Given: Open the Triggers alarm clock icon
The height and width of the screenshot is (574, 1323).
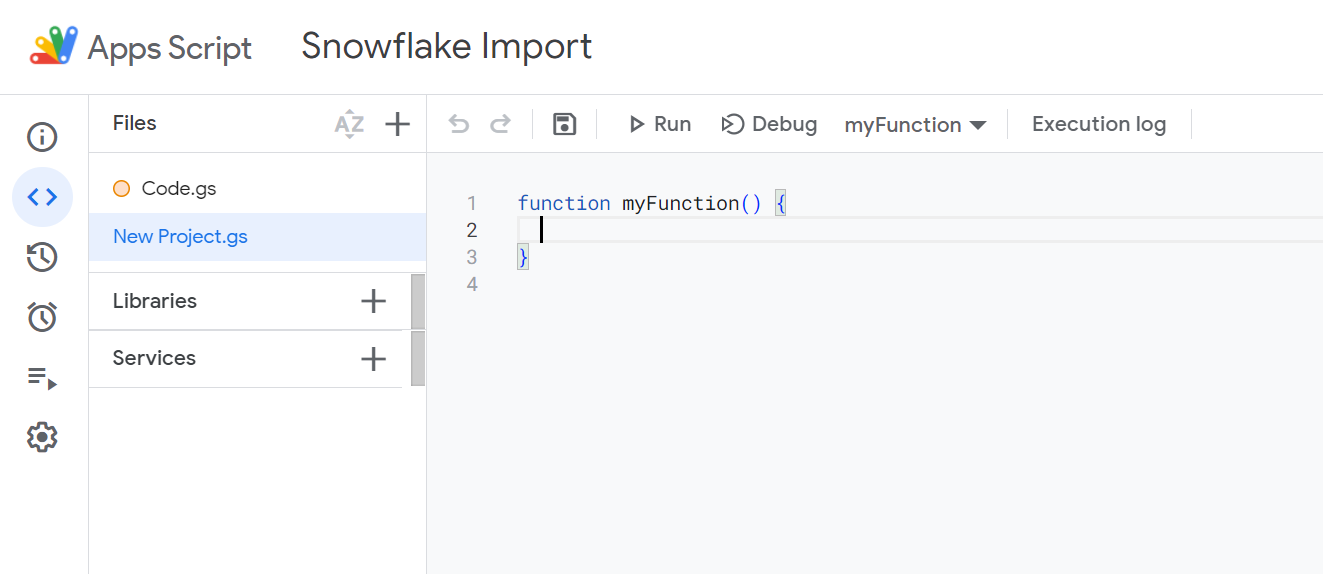Looking at the screenshot, I should click(x=42, y=318).
